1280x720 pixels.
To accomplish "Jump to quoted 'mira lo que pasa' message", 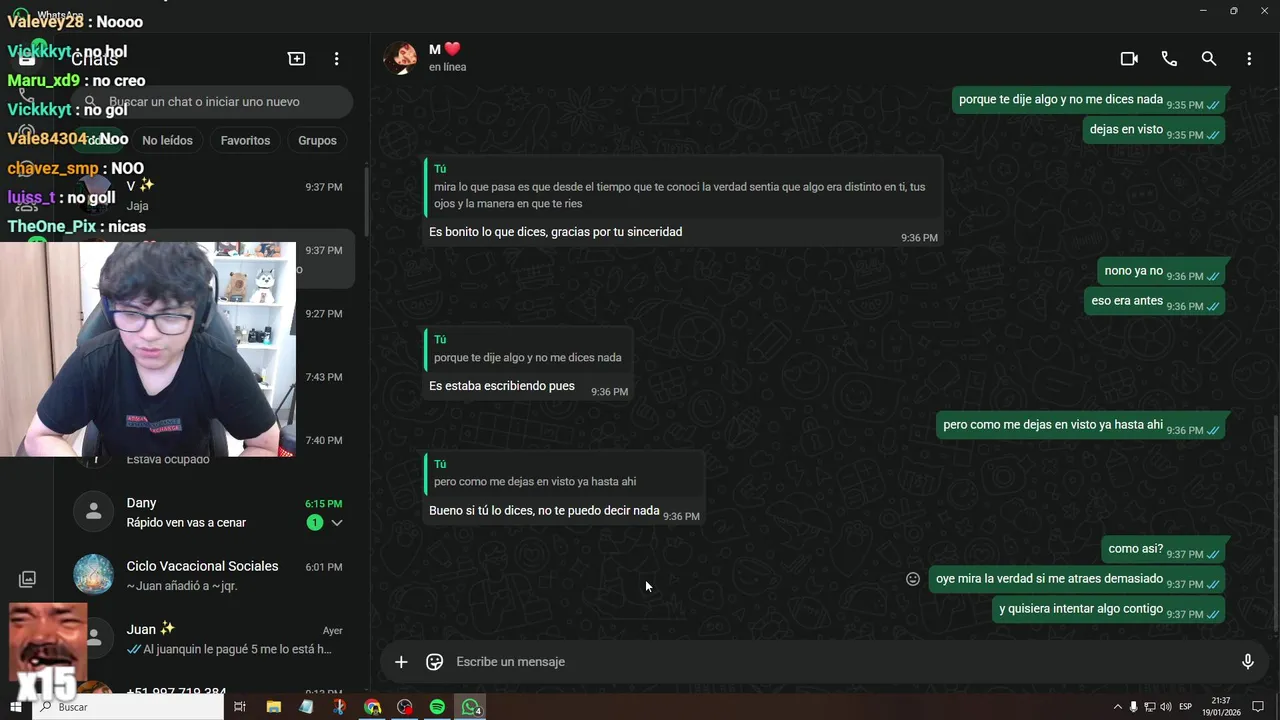I will (683, 186).
